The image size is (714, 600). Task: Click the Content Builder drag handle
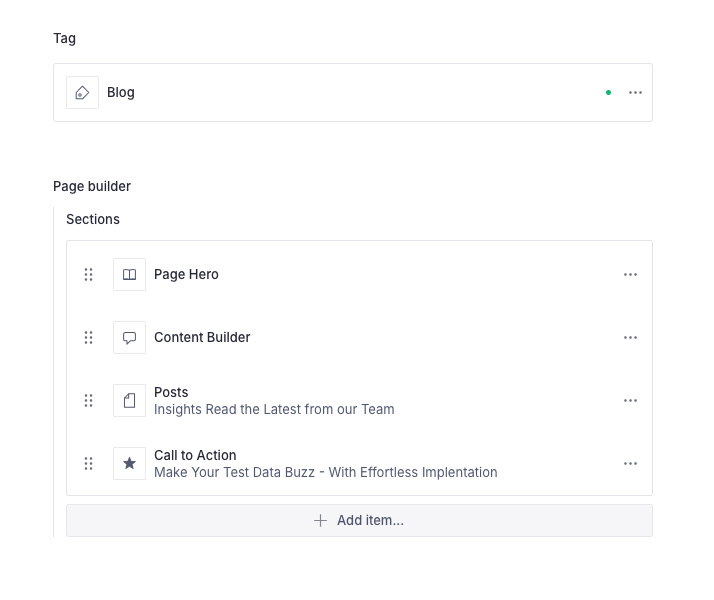point(88,337)
